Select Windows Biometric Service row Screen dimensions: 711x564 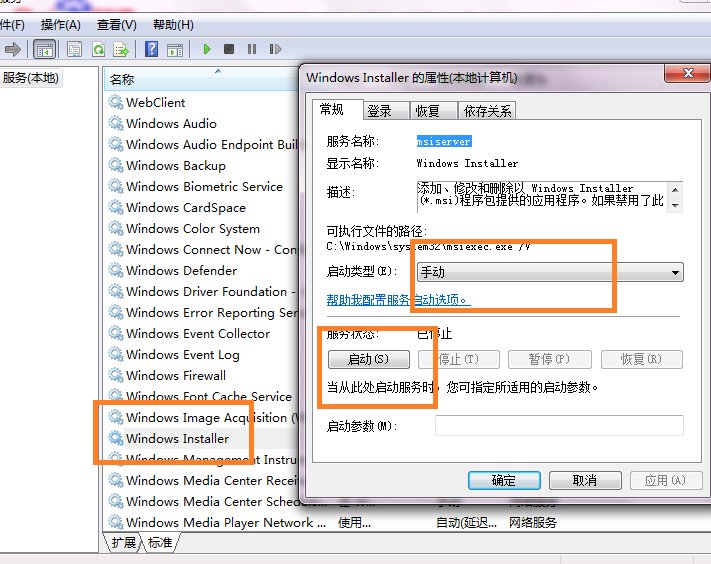pos(204,186)
